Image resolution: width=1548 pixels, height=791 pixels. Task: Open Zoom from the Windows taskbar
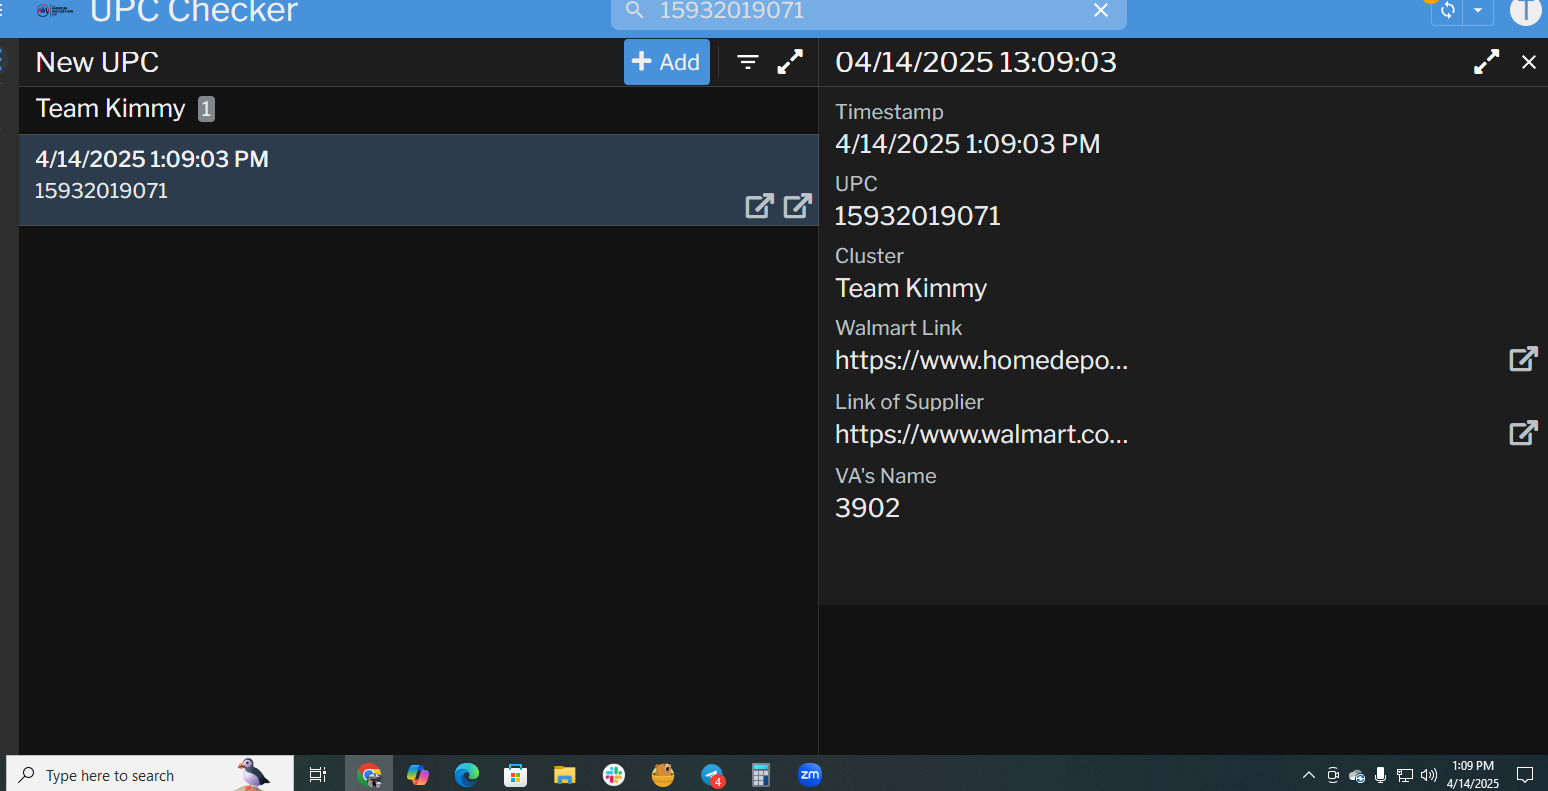coord(810,775)
